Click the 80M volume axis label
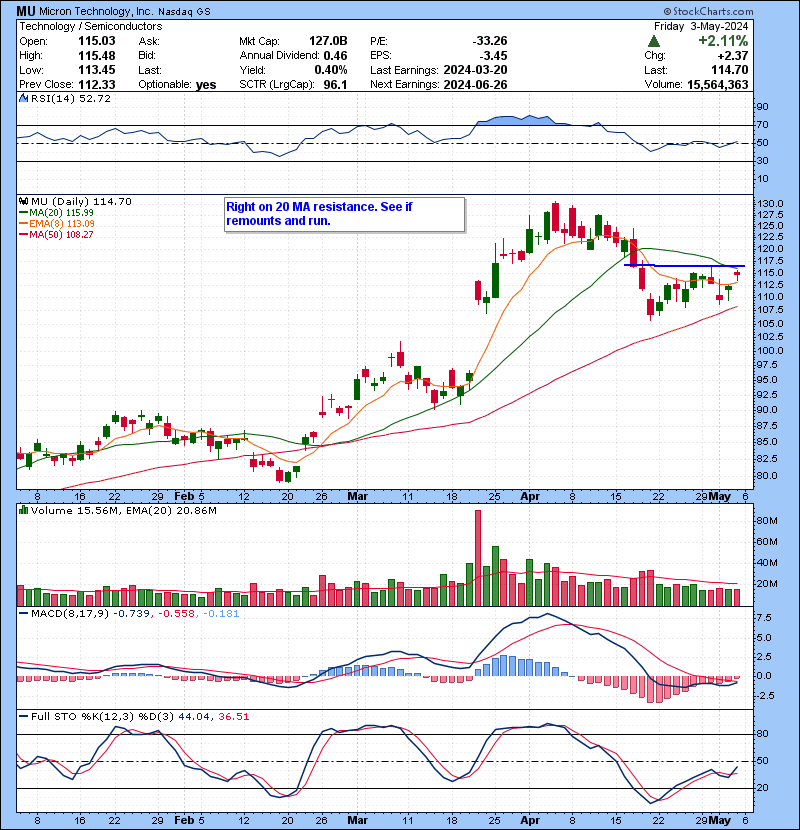This screenshot has height=830, width=800. click(766, 521)
